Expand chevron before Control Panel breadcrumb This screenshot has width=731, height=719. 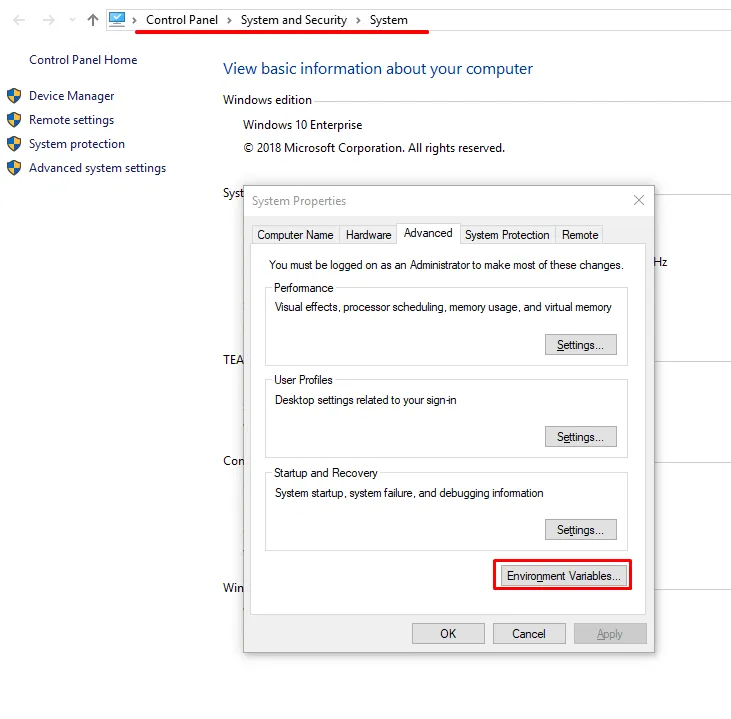click(x=134, y=20)
